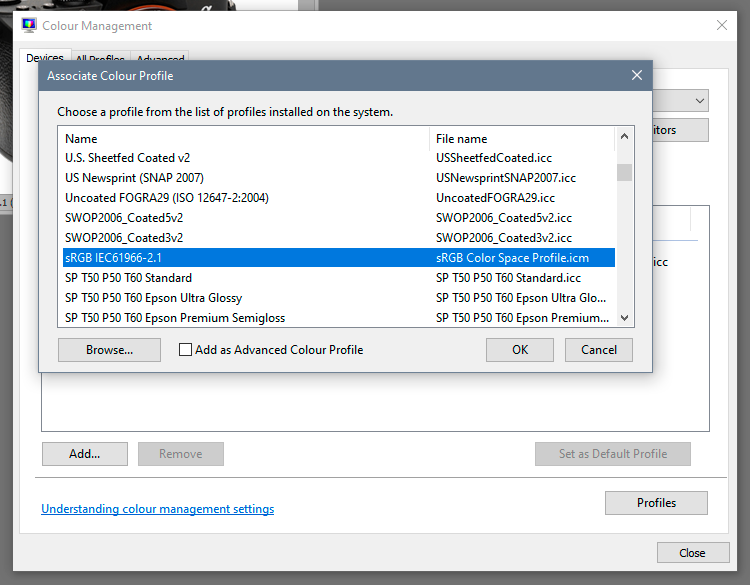This screenshot has width=750, height=585.
Task: Enable Add as Advanced Colour Profile checkbox
Action: pos(185,350)
